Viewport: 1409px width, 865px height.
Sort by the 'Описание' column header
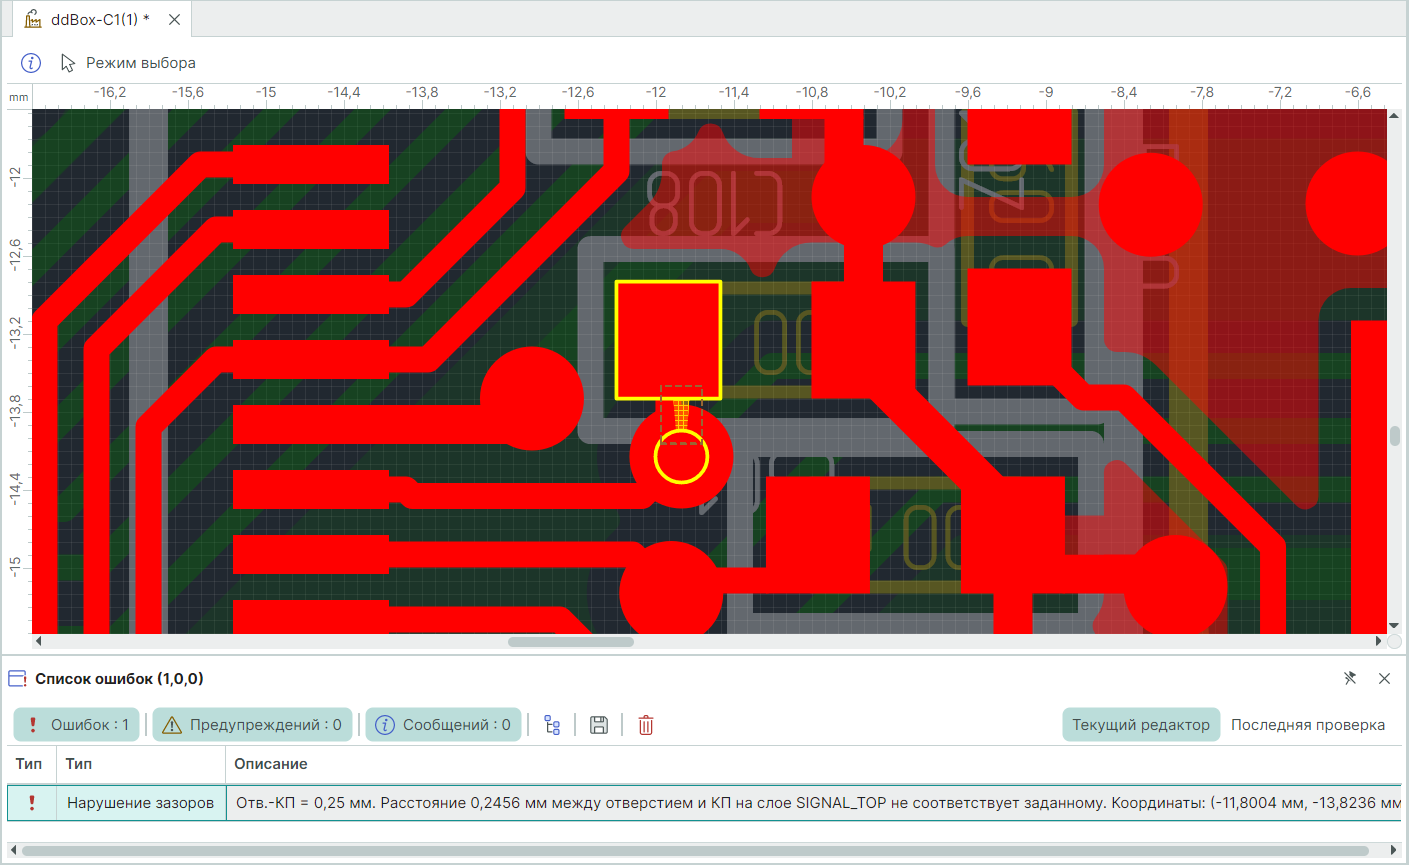point(271,764)
